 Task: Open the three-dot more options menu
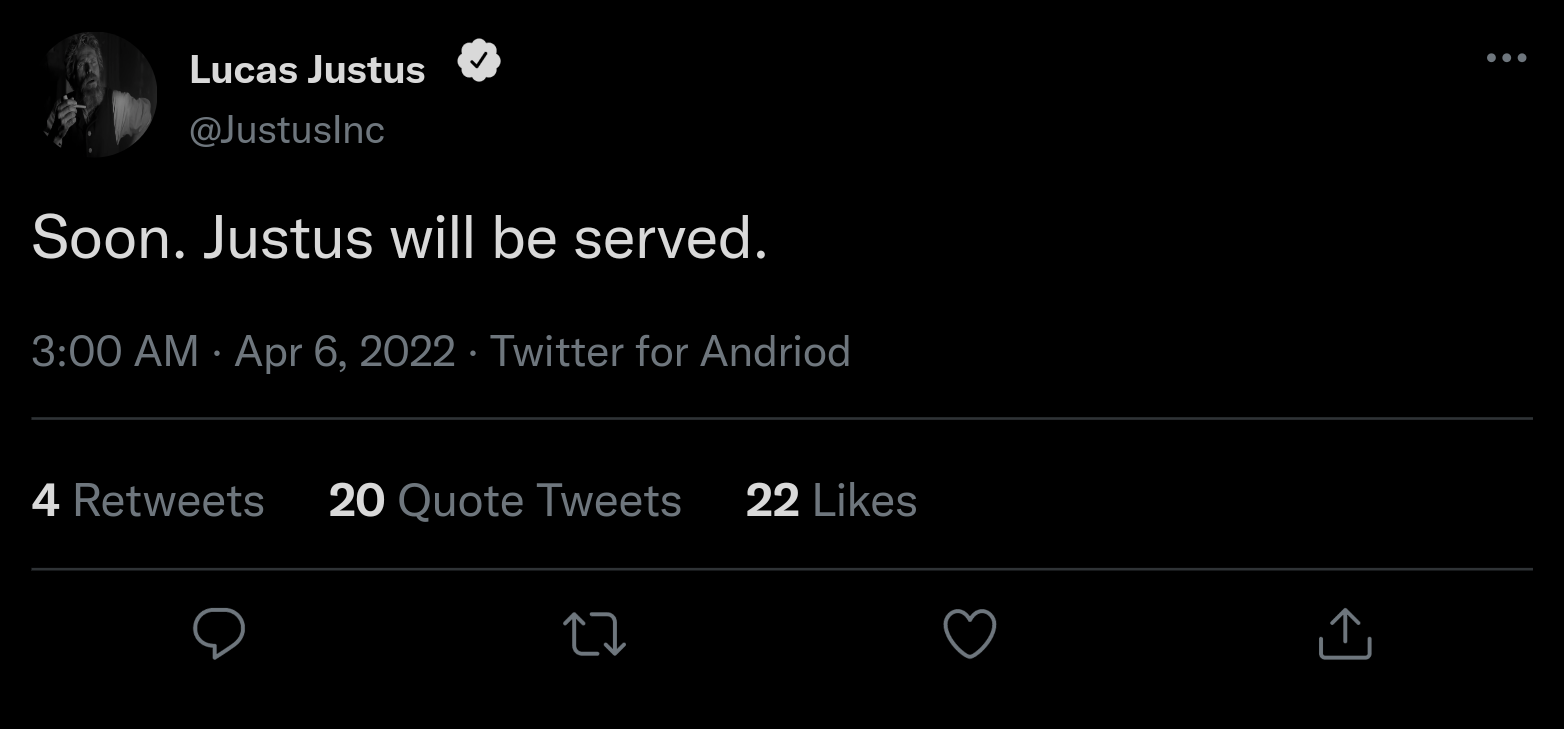tap(1506, 58)
